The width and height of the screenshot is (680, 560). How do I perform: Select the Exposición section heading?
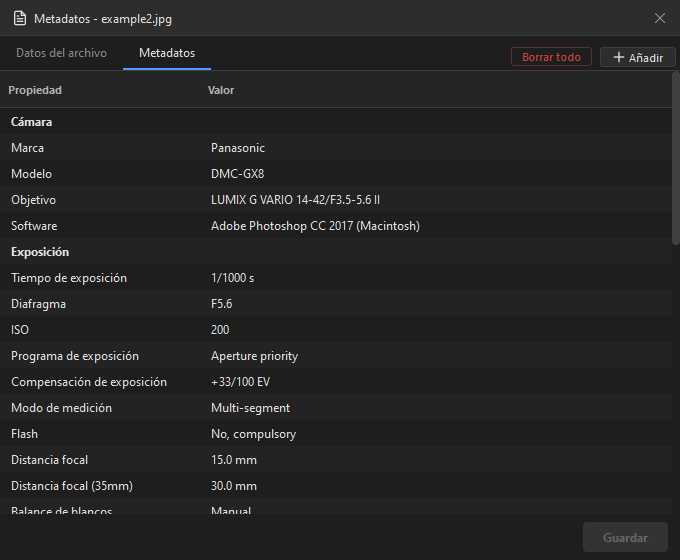point(40,252)
